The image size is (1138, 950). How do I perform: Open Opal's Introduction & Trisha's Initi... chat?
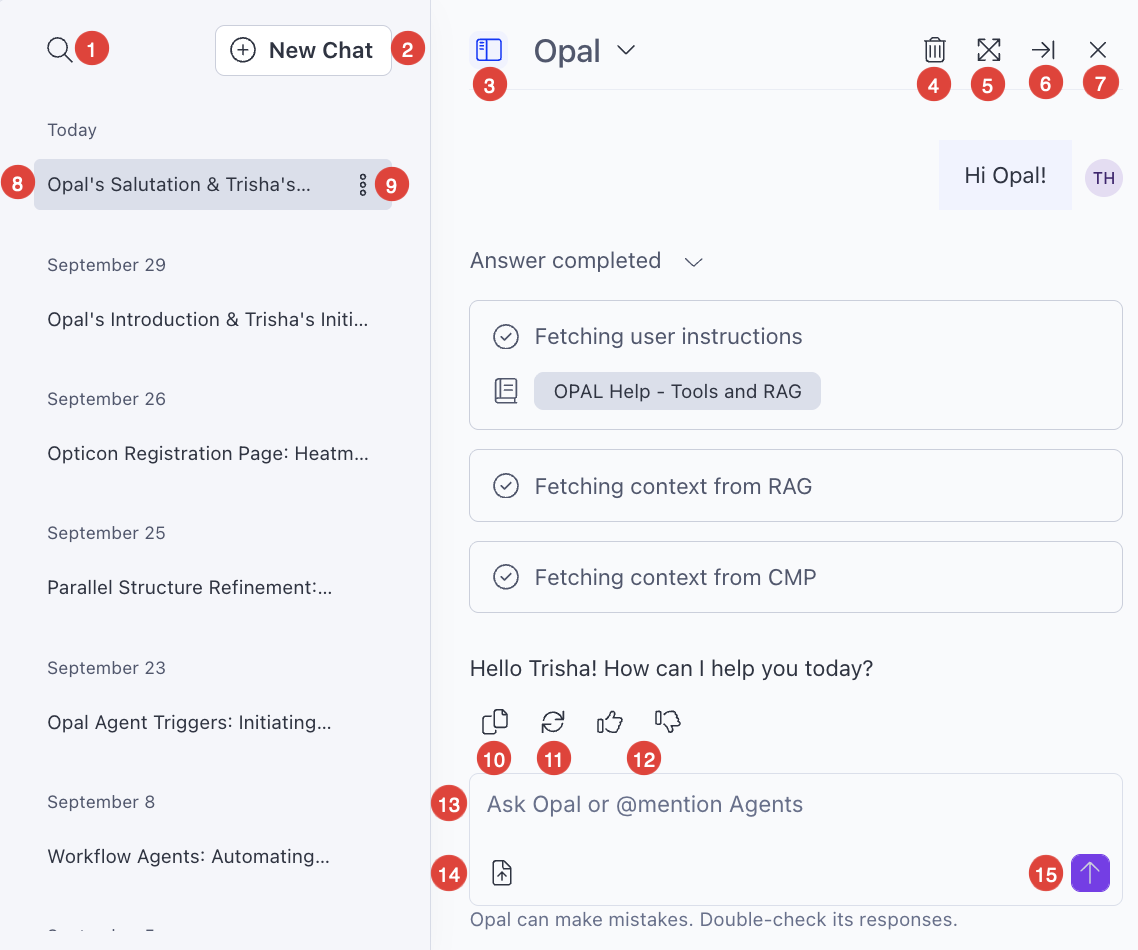pos(208,319)
